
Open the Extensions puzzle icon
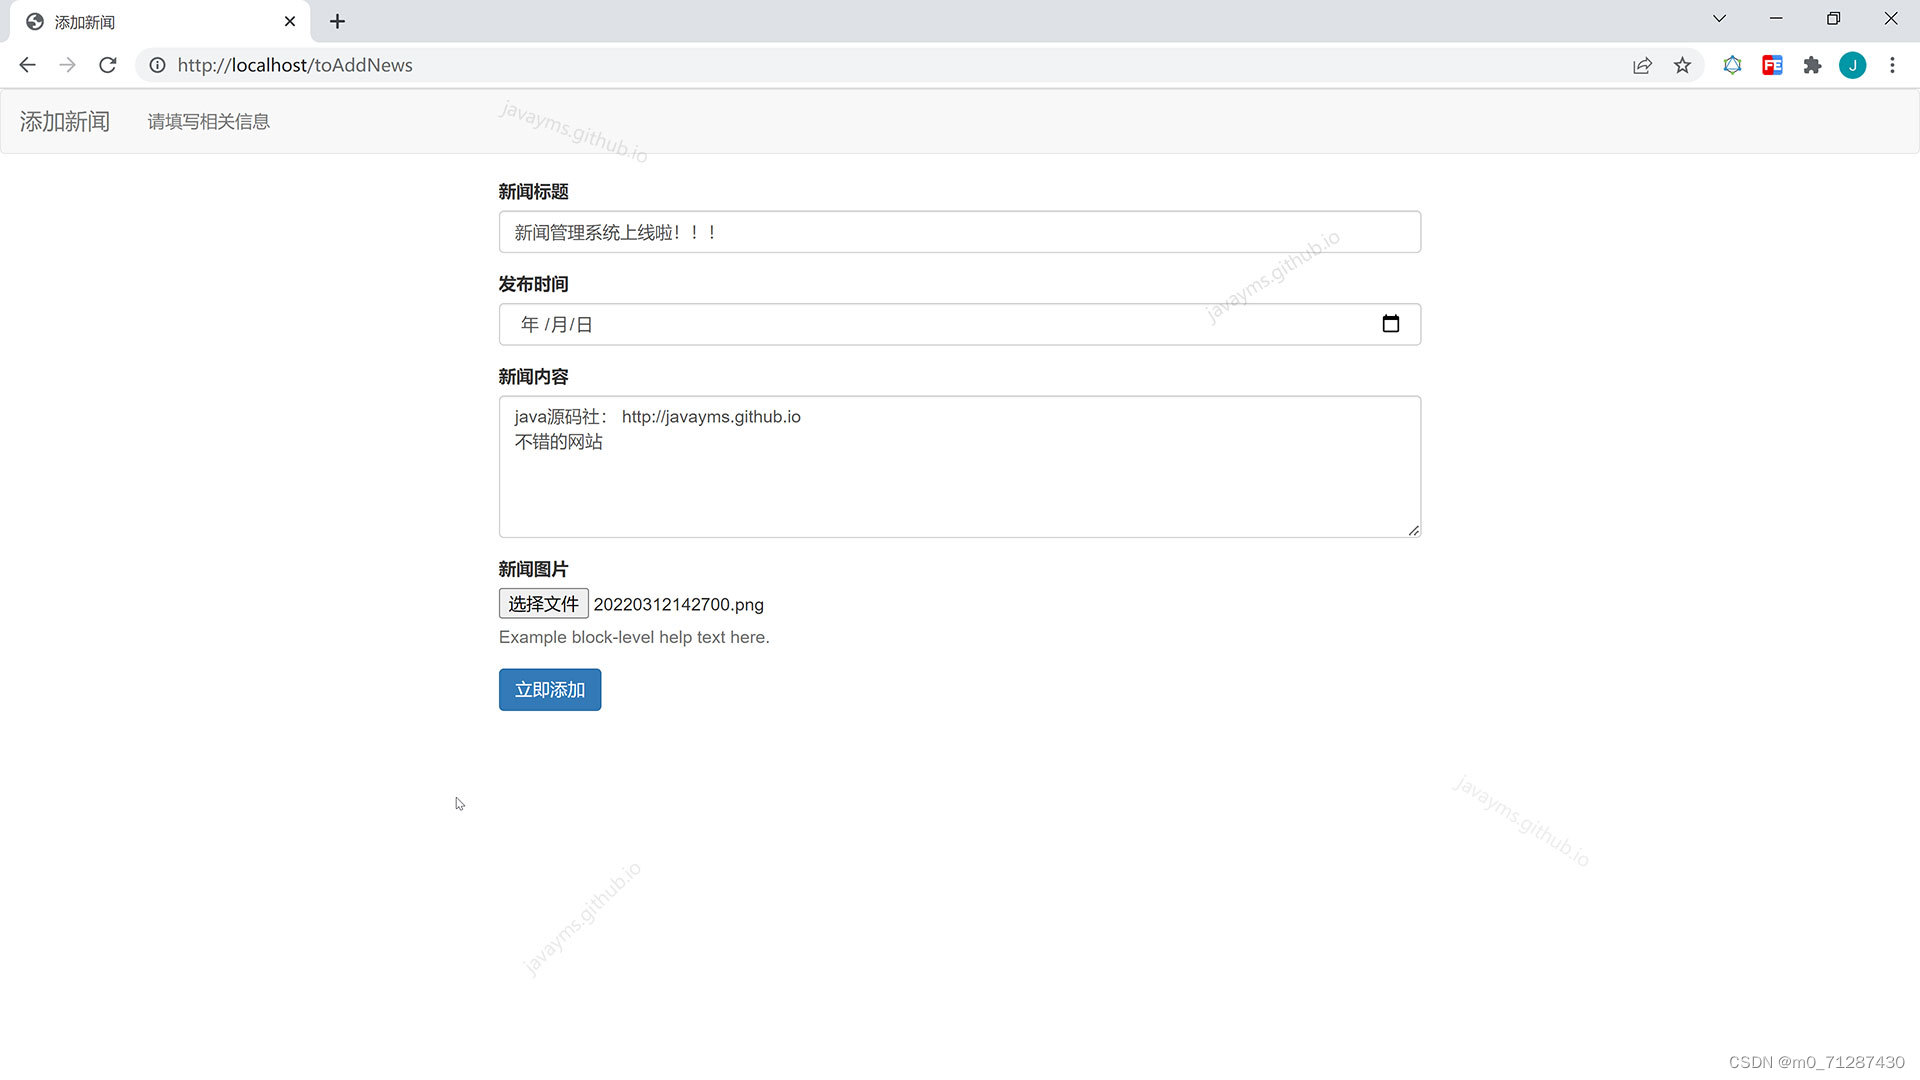(1812, 65)
